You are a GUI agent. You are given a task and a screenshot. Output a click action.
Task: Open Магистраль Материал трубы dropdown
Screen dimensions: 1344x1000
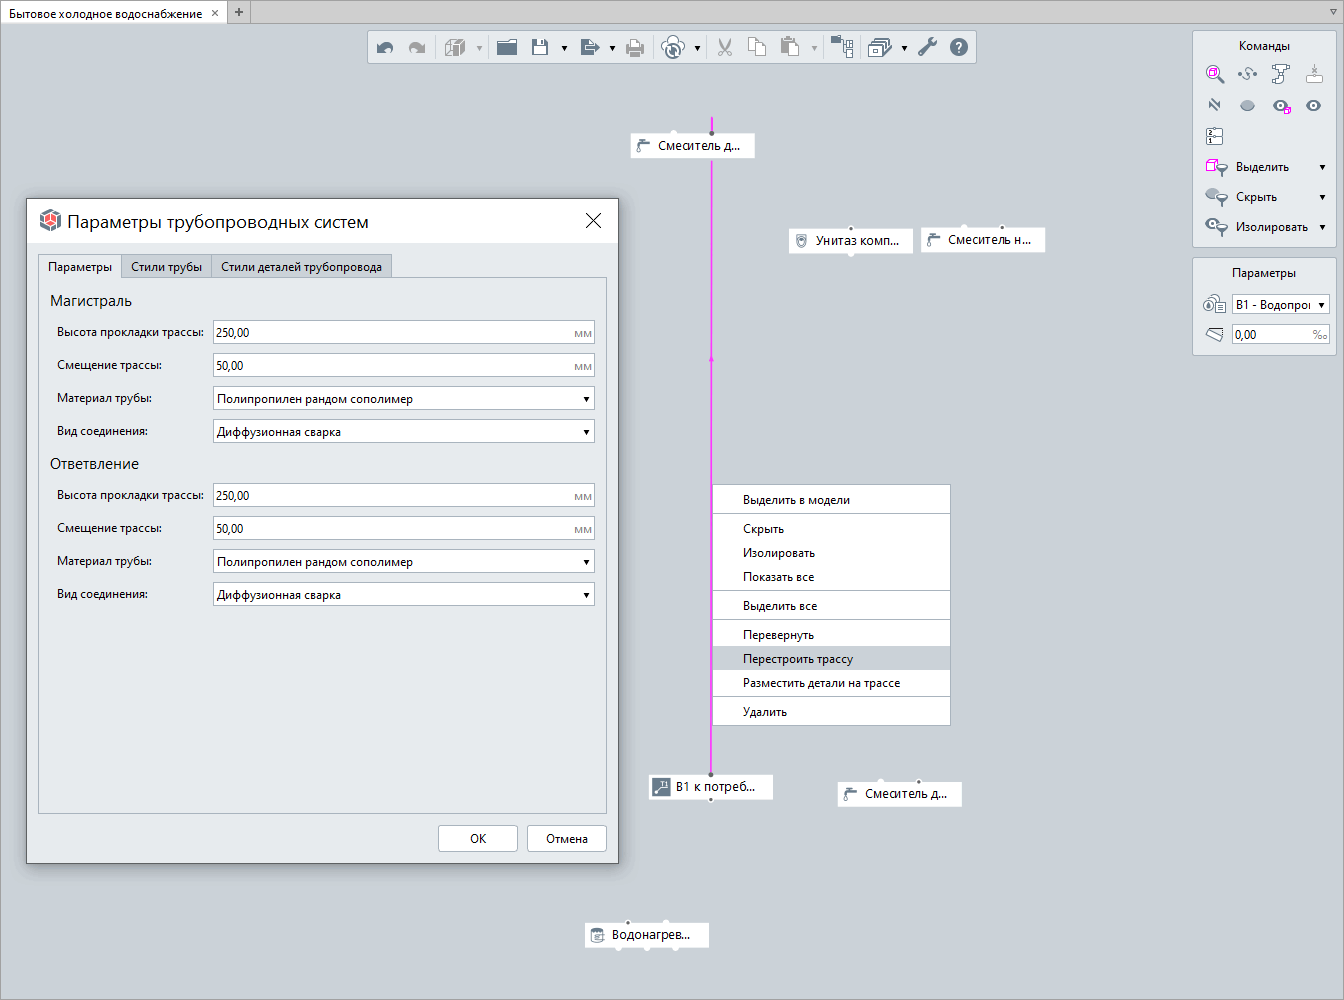(404, 398)
